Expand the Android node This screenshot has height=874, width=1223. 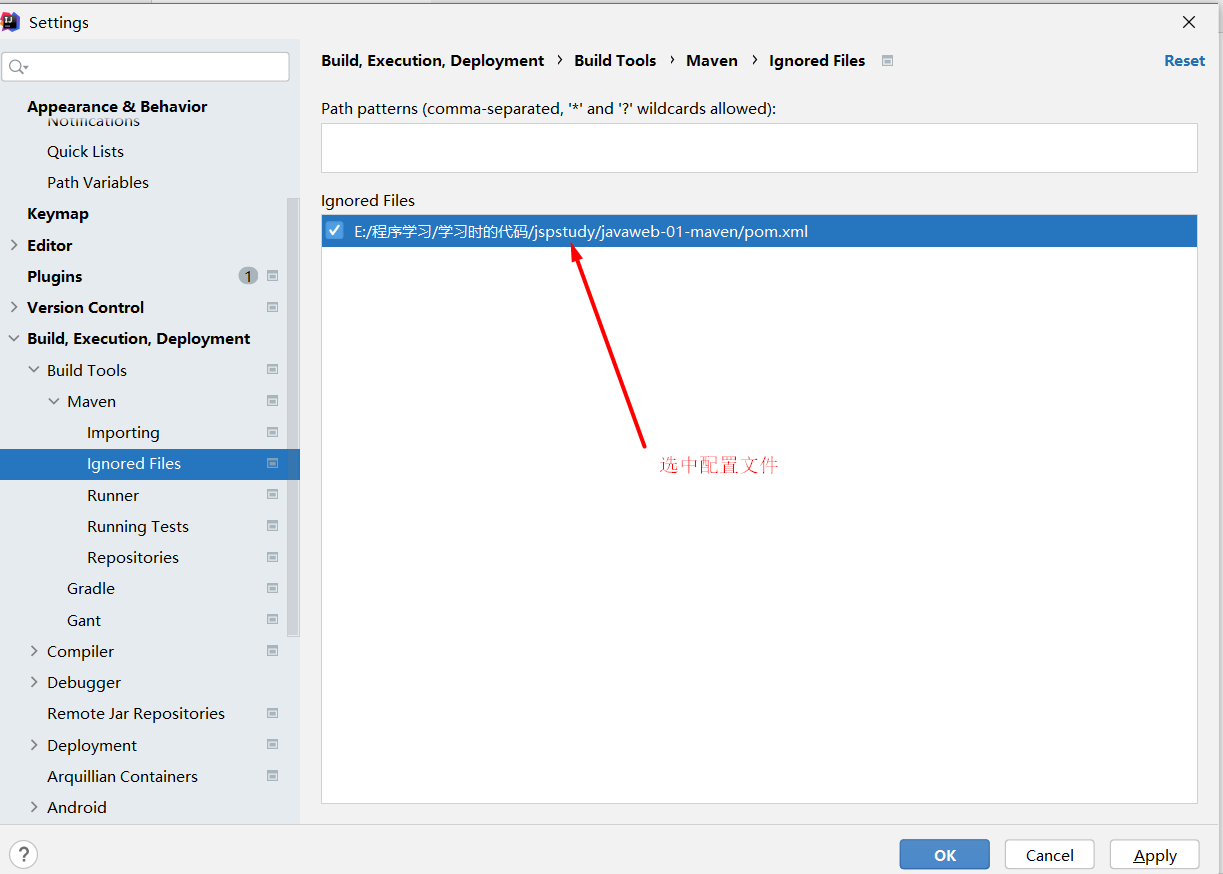[34, 807]
